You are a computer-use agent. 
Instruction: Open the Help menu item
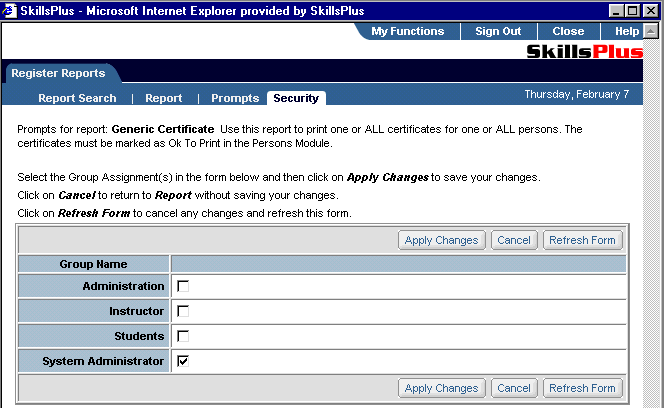pos(627,31)
